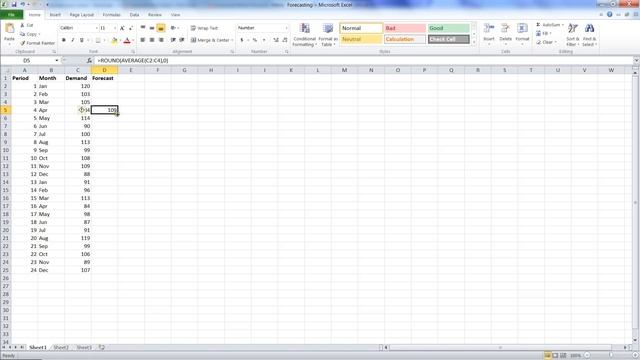This screenshot has width=640, height=360.
Task: Click the Orientation text-angle icon
Action: 173,28
